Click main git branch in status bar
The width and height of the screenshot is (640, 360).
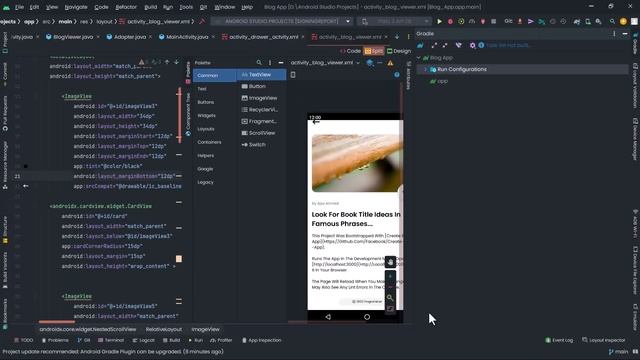[618, 351]
